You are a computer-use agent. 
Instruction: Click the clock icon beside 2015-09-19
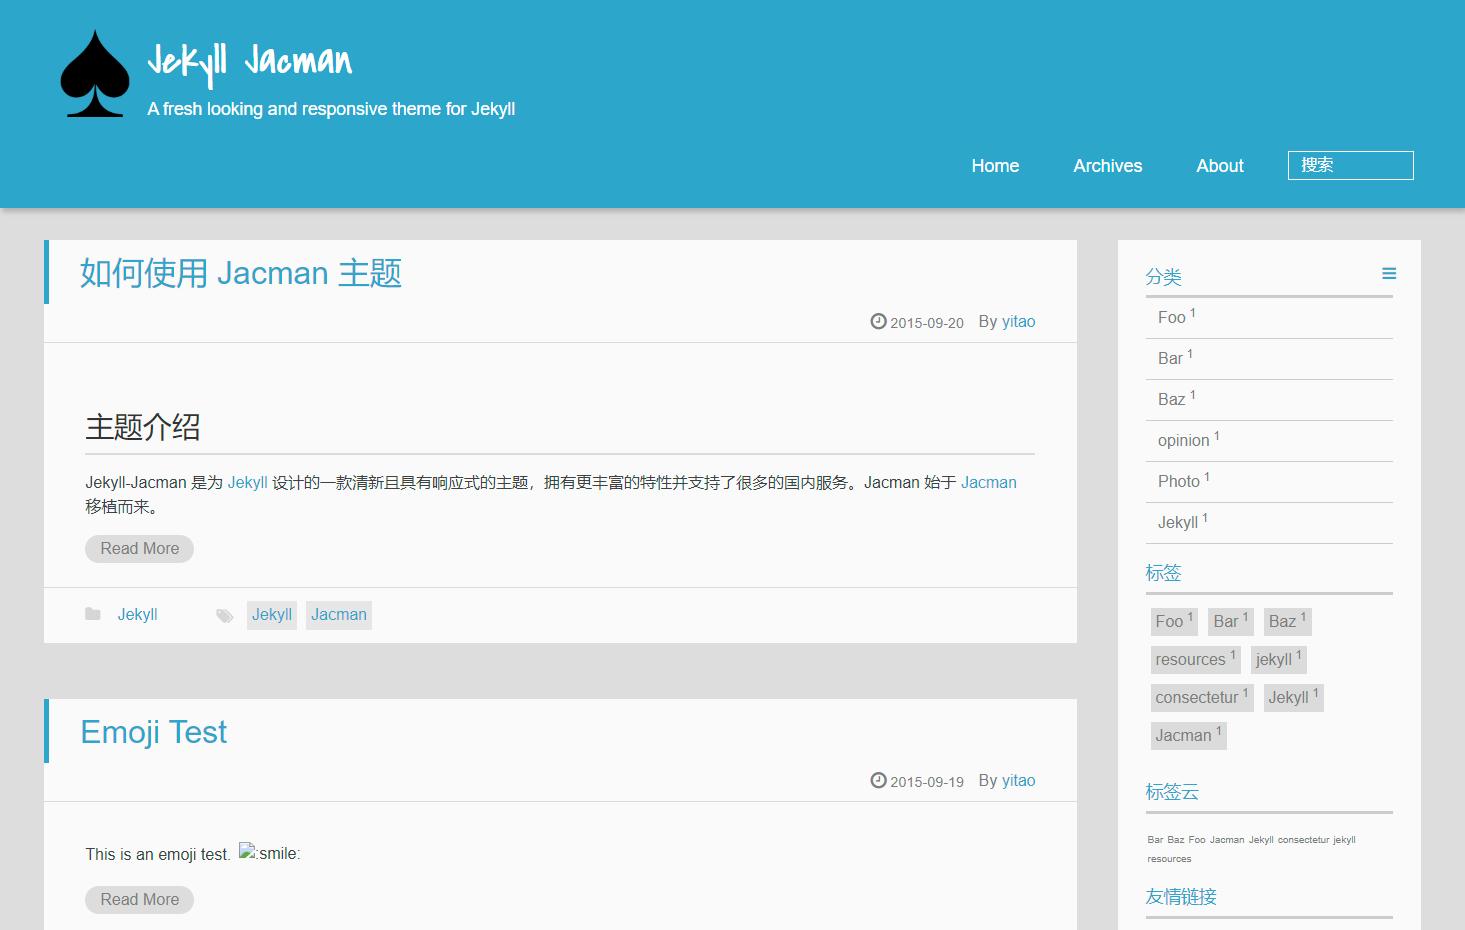(878, 779)
